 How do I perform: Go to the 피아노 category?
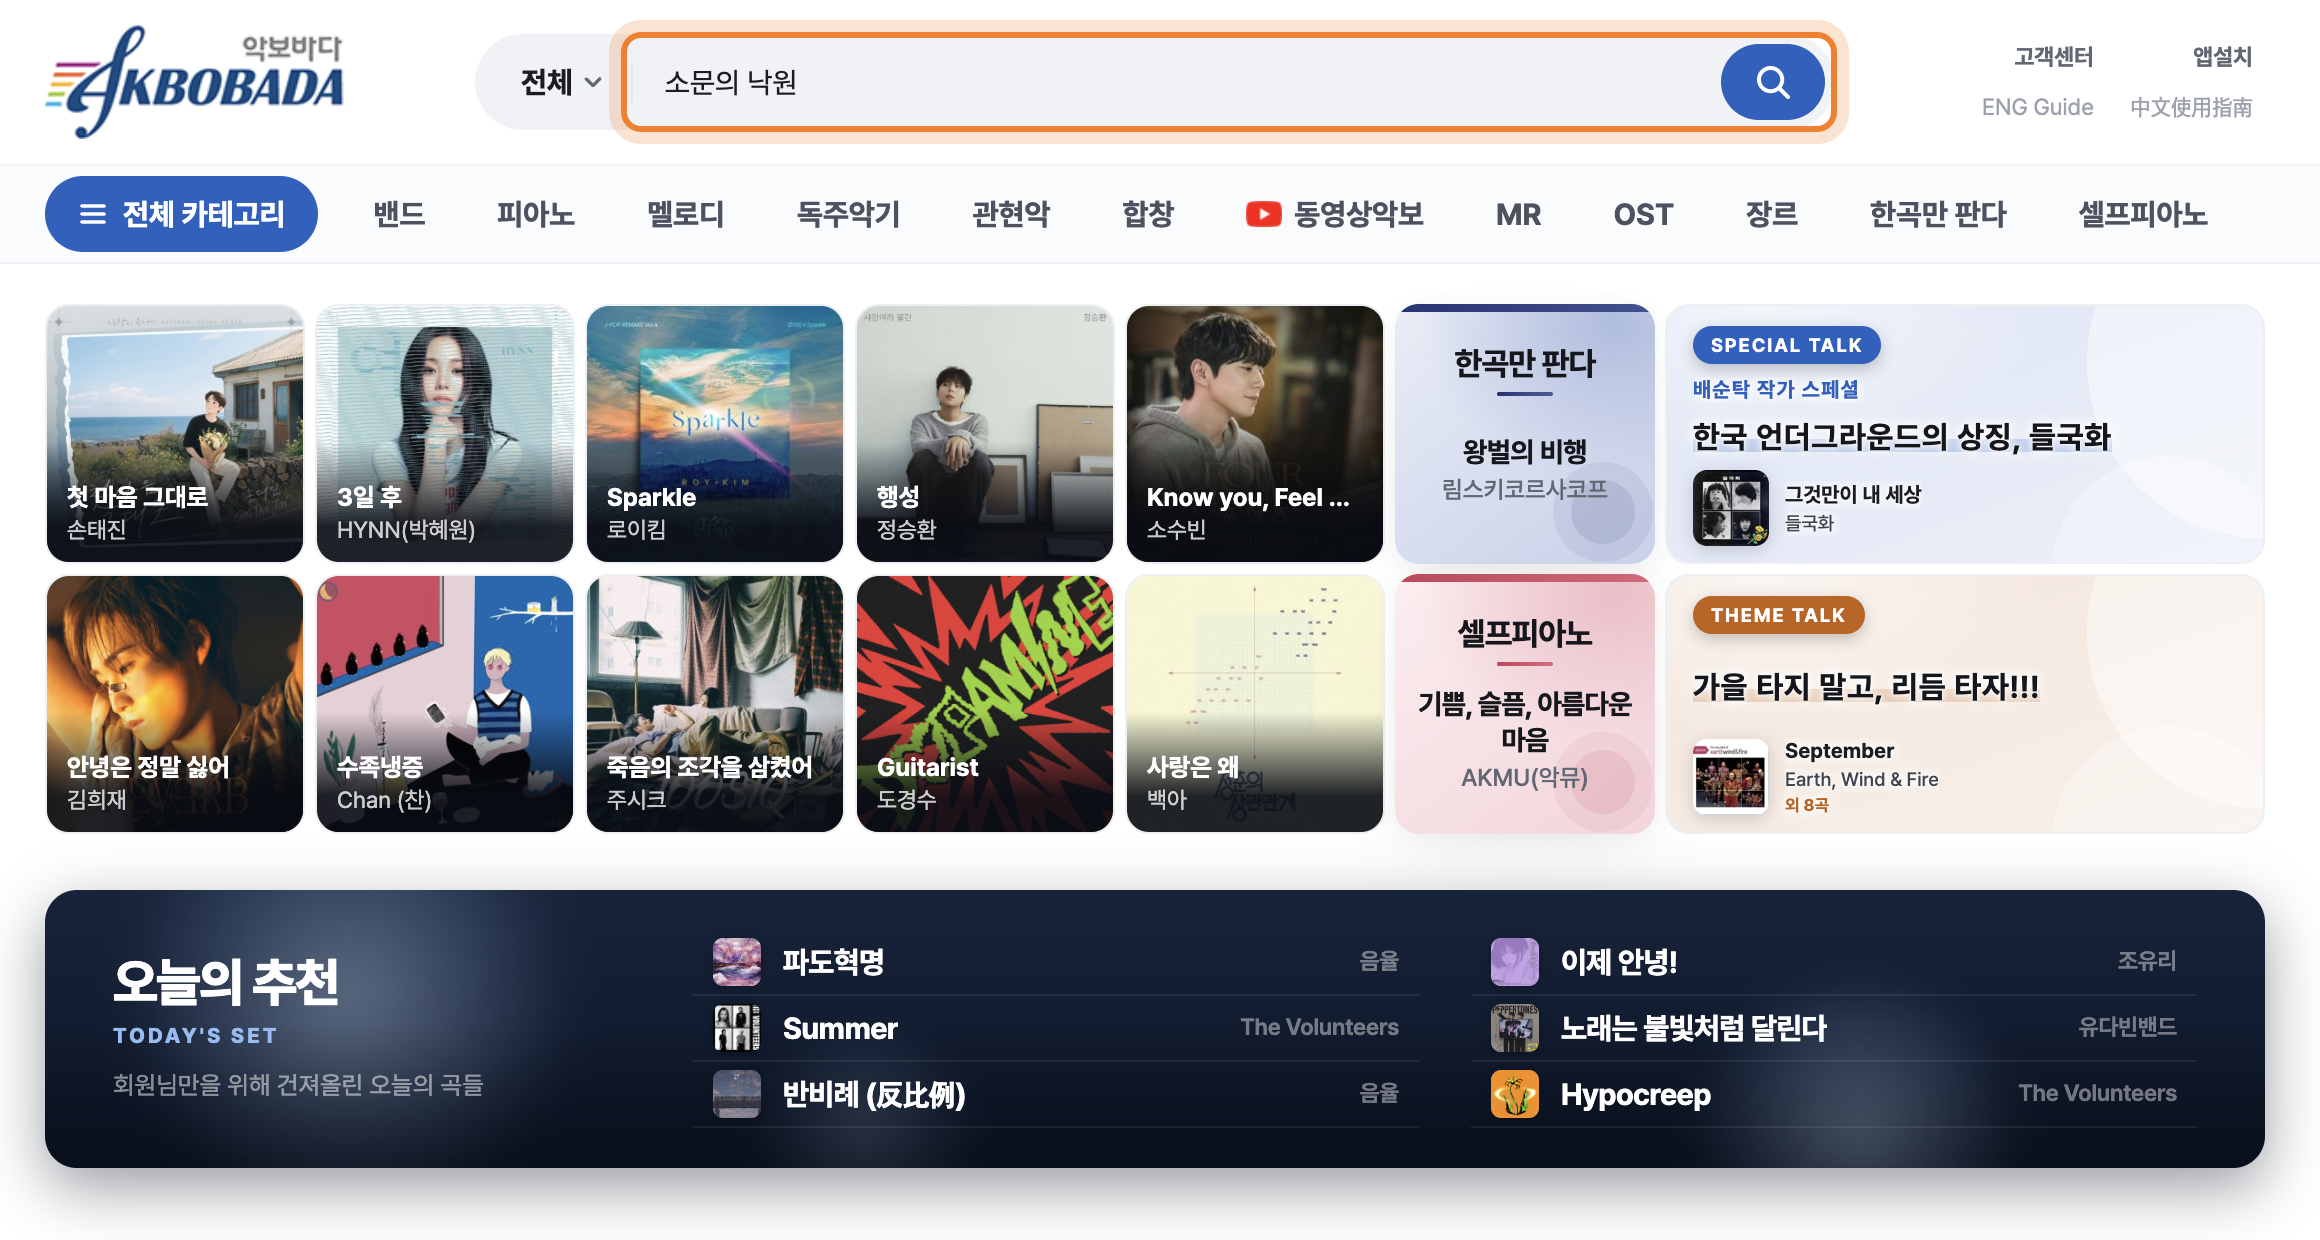536,214
